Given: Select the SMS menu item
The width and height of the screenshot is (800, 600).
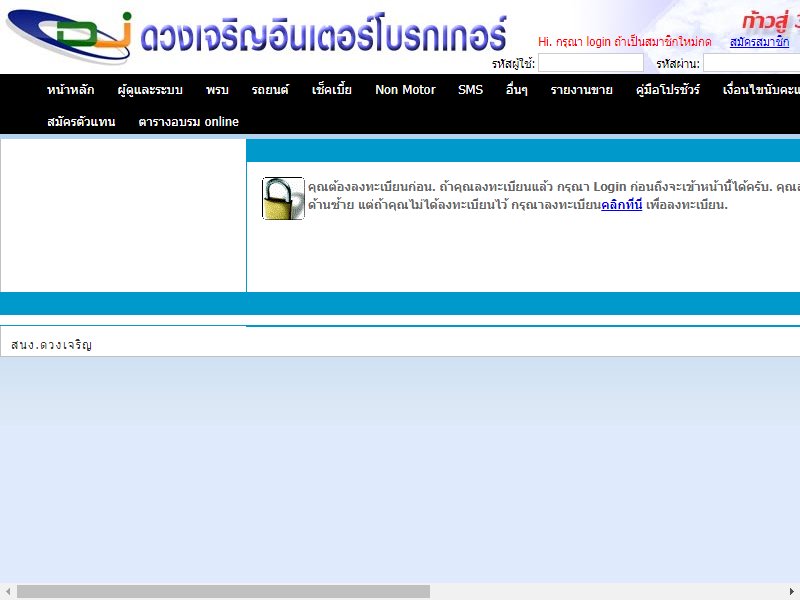Looking at the screenshot, I should coord(470,90).
